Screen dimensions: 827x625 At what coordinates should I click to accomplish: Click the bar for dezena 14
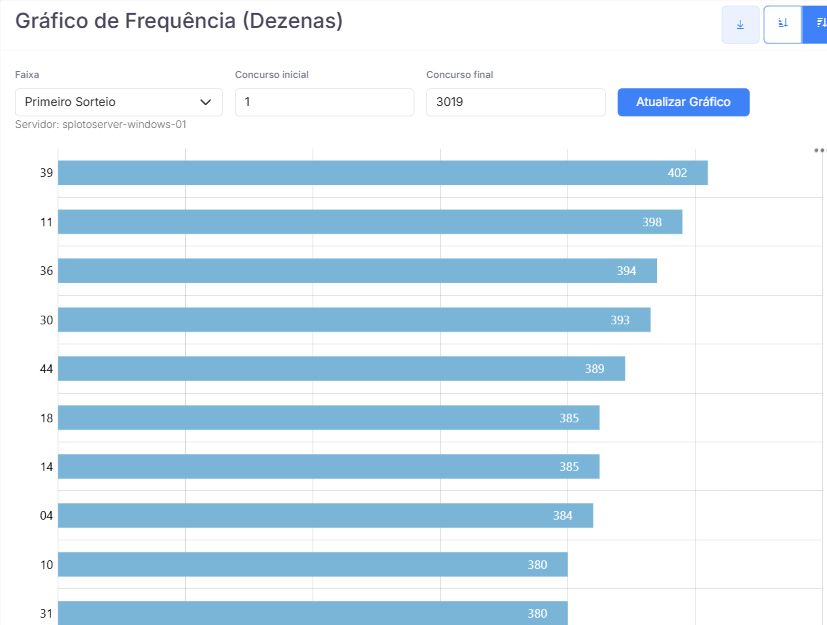pyautogui.click(x=329, y=466)
